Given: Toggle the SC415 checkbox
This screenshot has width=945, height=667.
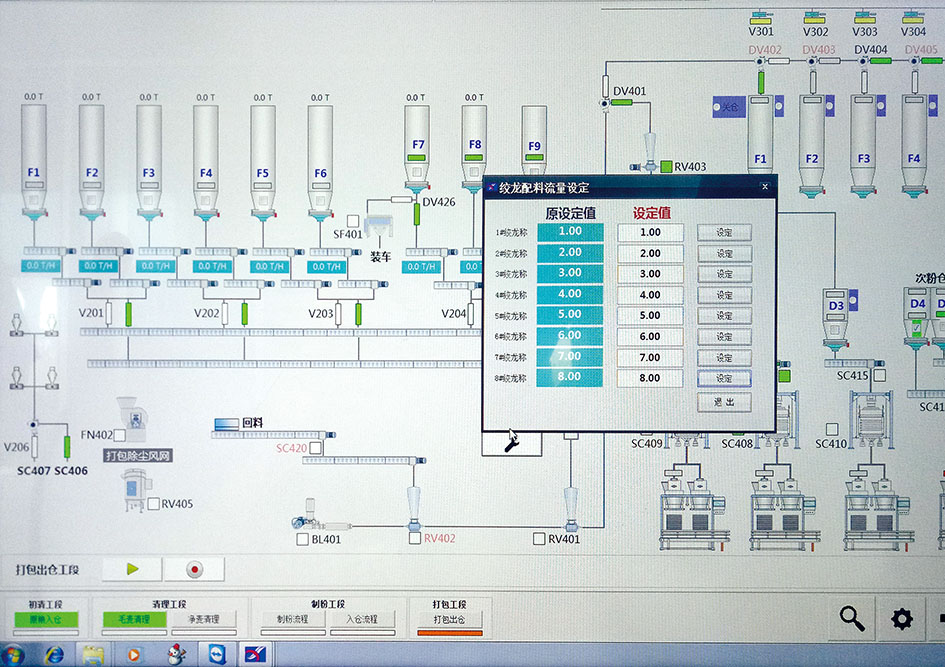Looking at the screenshot, I should [880, 375].
